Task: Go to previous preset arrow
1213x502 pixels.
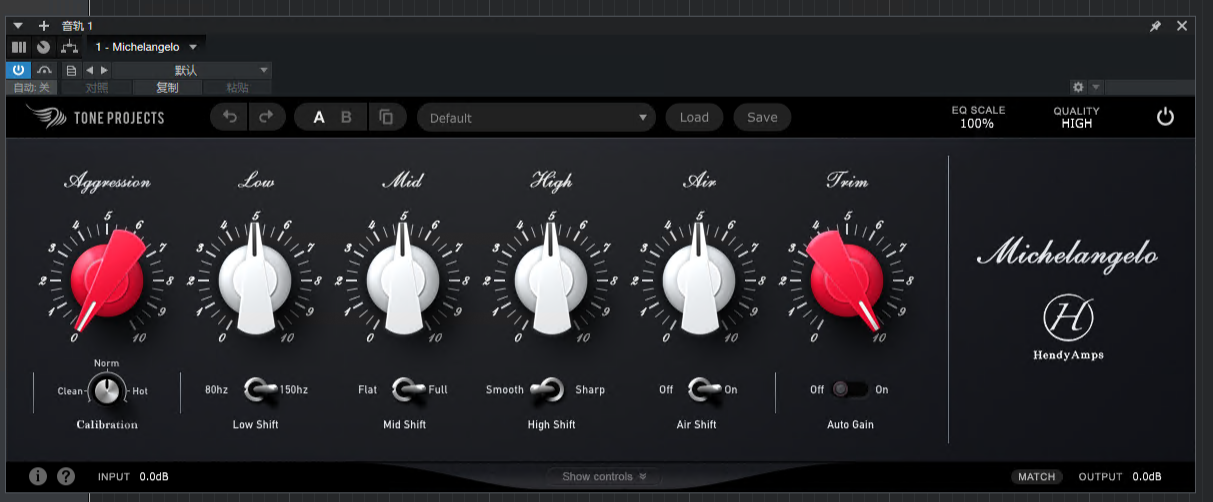Action: pyautogui.click(x=89, y=70)
